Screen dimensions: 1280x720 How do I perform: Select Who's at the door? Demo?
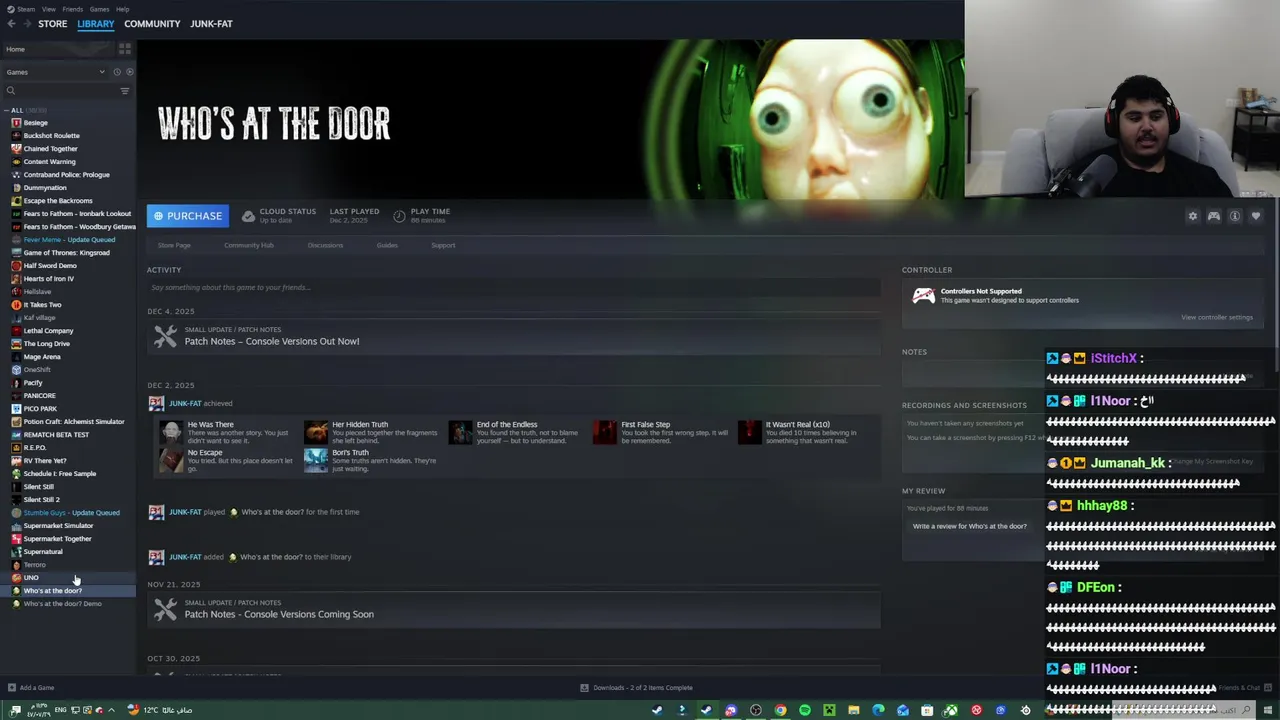coord(62,604)
